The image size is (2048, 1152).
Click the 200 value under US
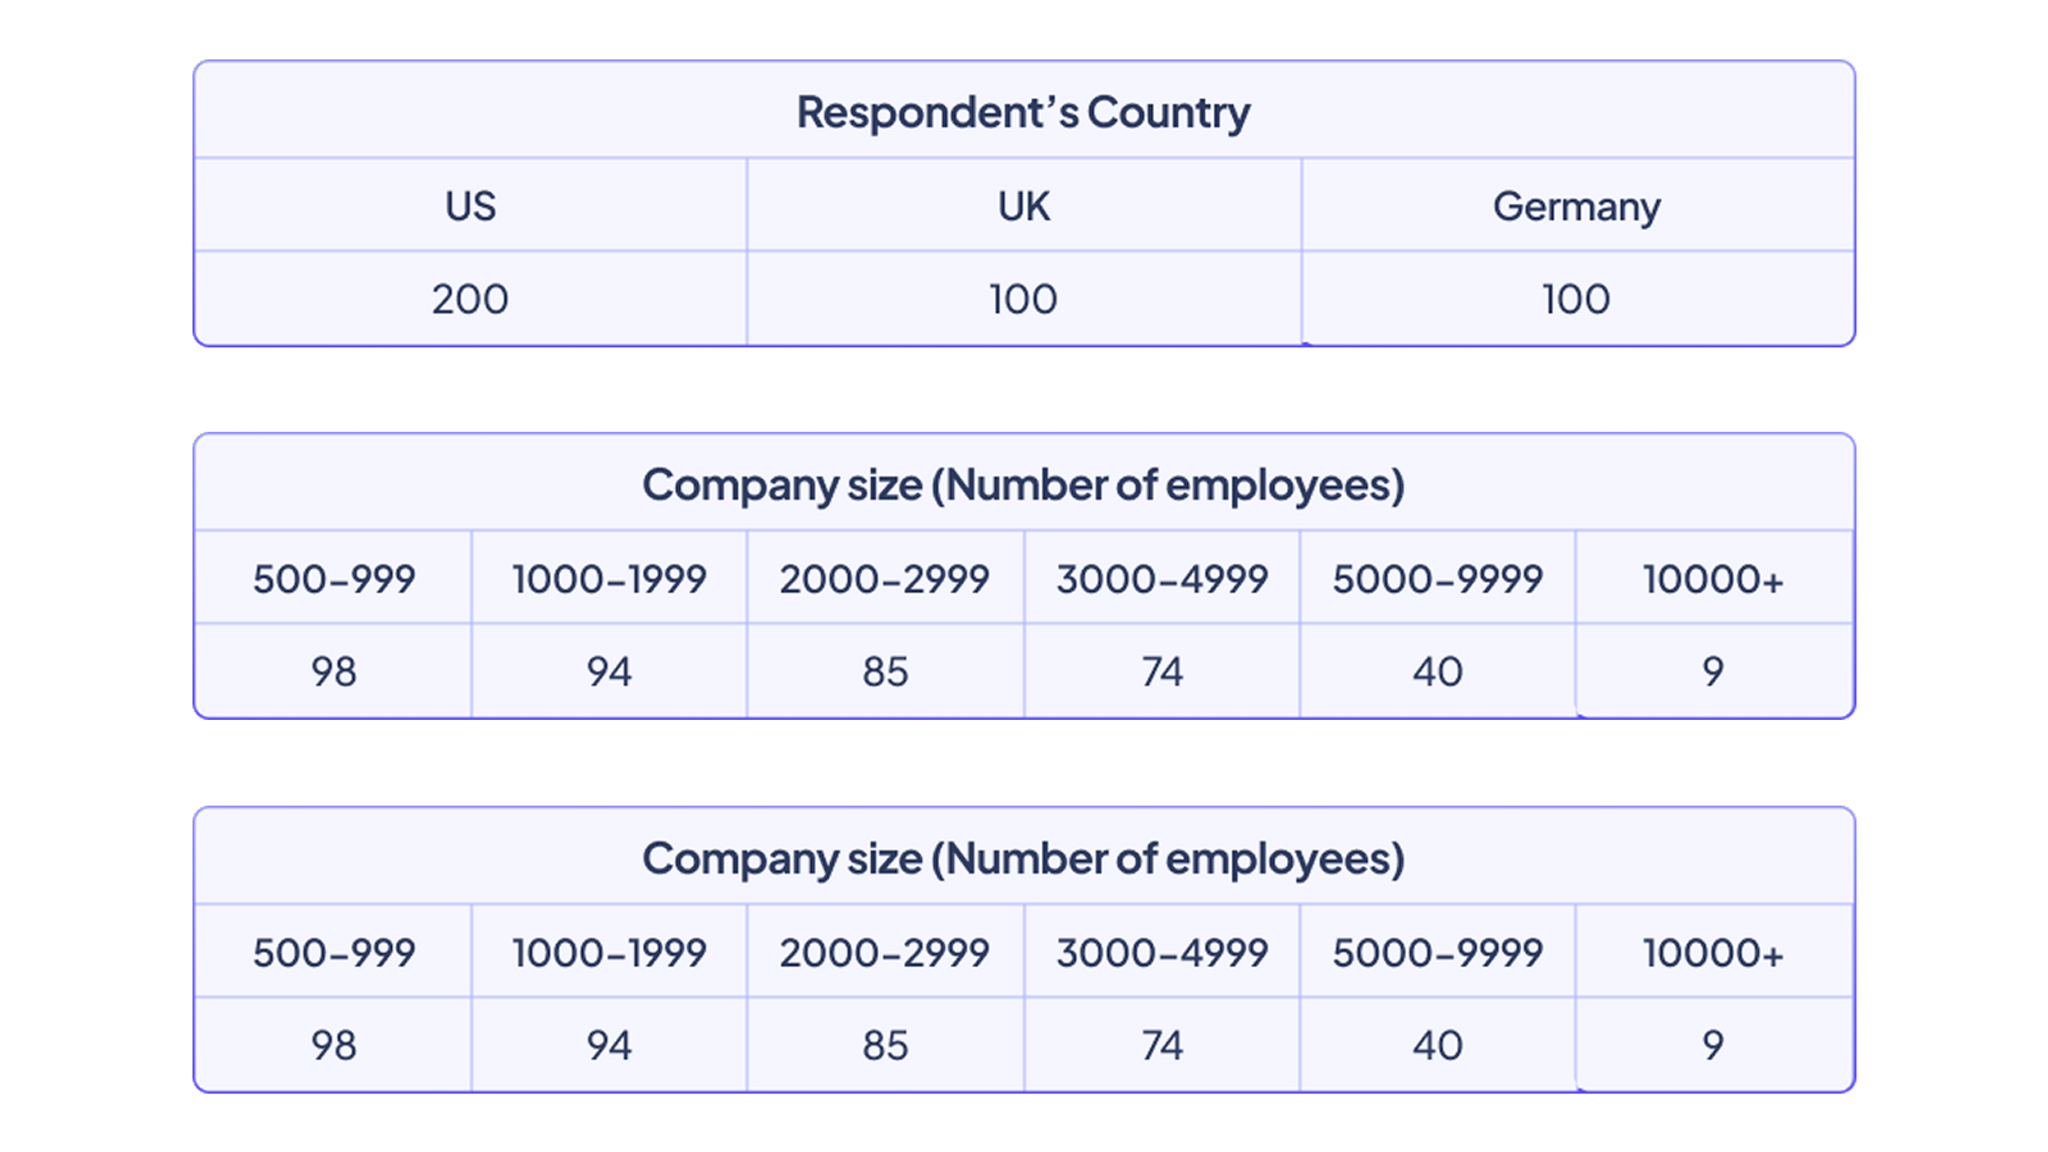pos(470,299)
